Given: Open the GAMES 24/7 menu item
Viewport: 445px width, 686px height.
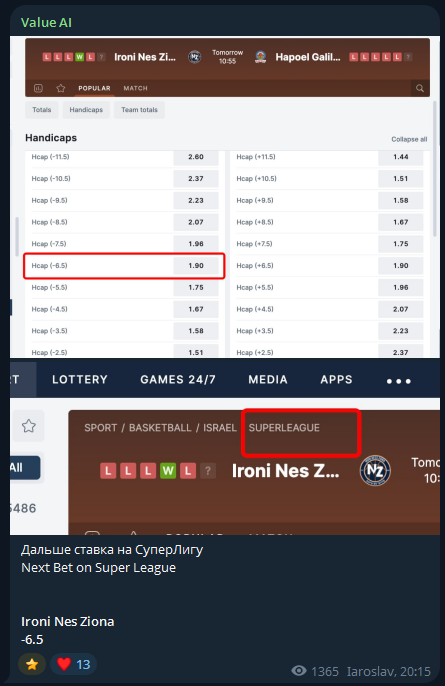Looking at the screenshot, I should [x=178, y=379].
